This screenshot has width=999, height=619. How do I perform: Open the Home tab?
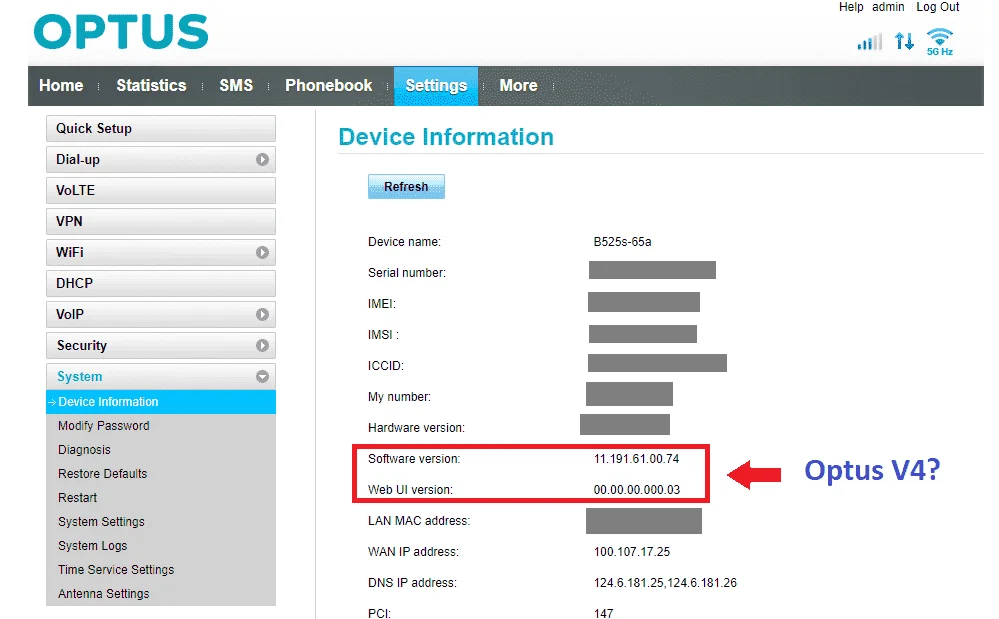(61, 85)
